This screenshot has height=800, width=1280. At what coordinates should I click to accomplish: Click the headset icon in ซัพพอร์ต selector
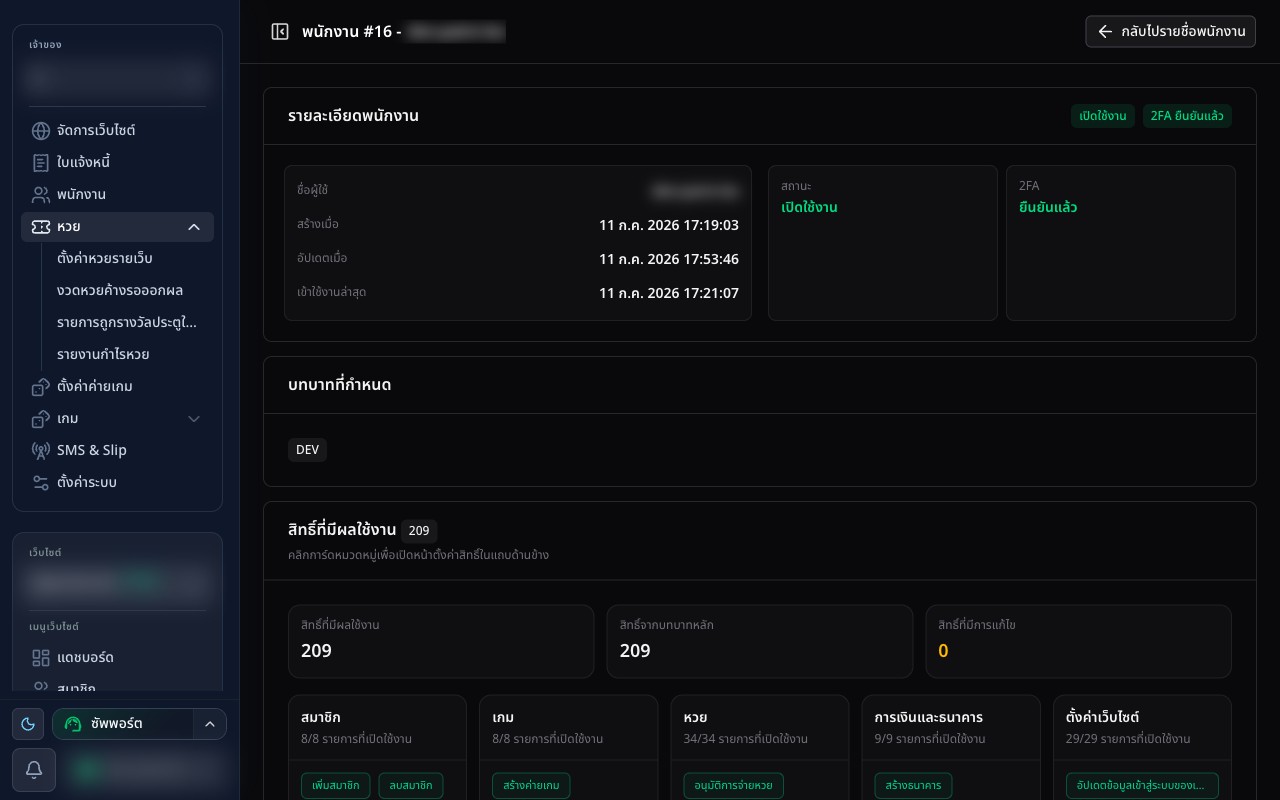73,724
